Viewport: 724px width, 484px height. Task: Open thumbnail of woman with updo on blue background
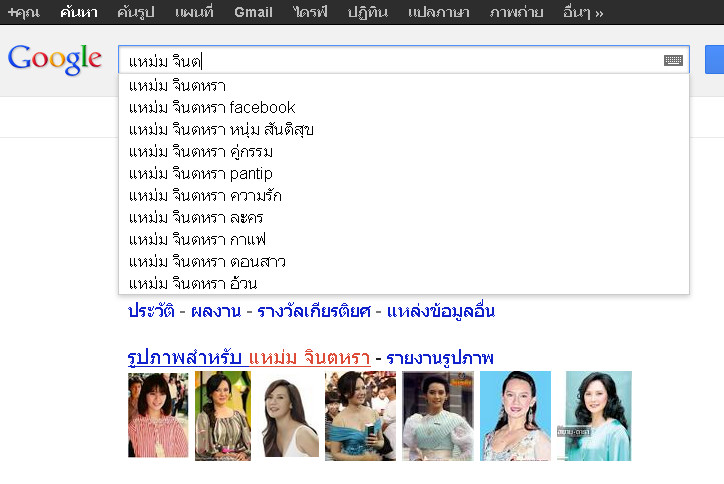[x=515, y=416]
